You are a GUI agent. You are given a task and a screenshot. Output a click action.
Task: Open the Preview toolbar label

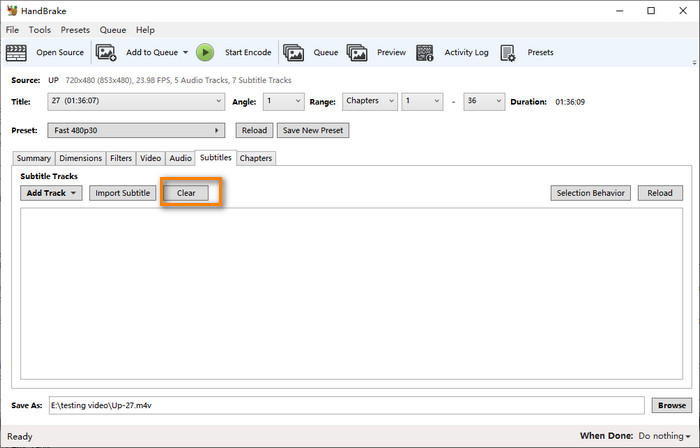pos(391,52)
